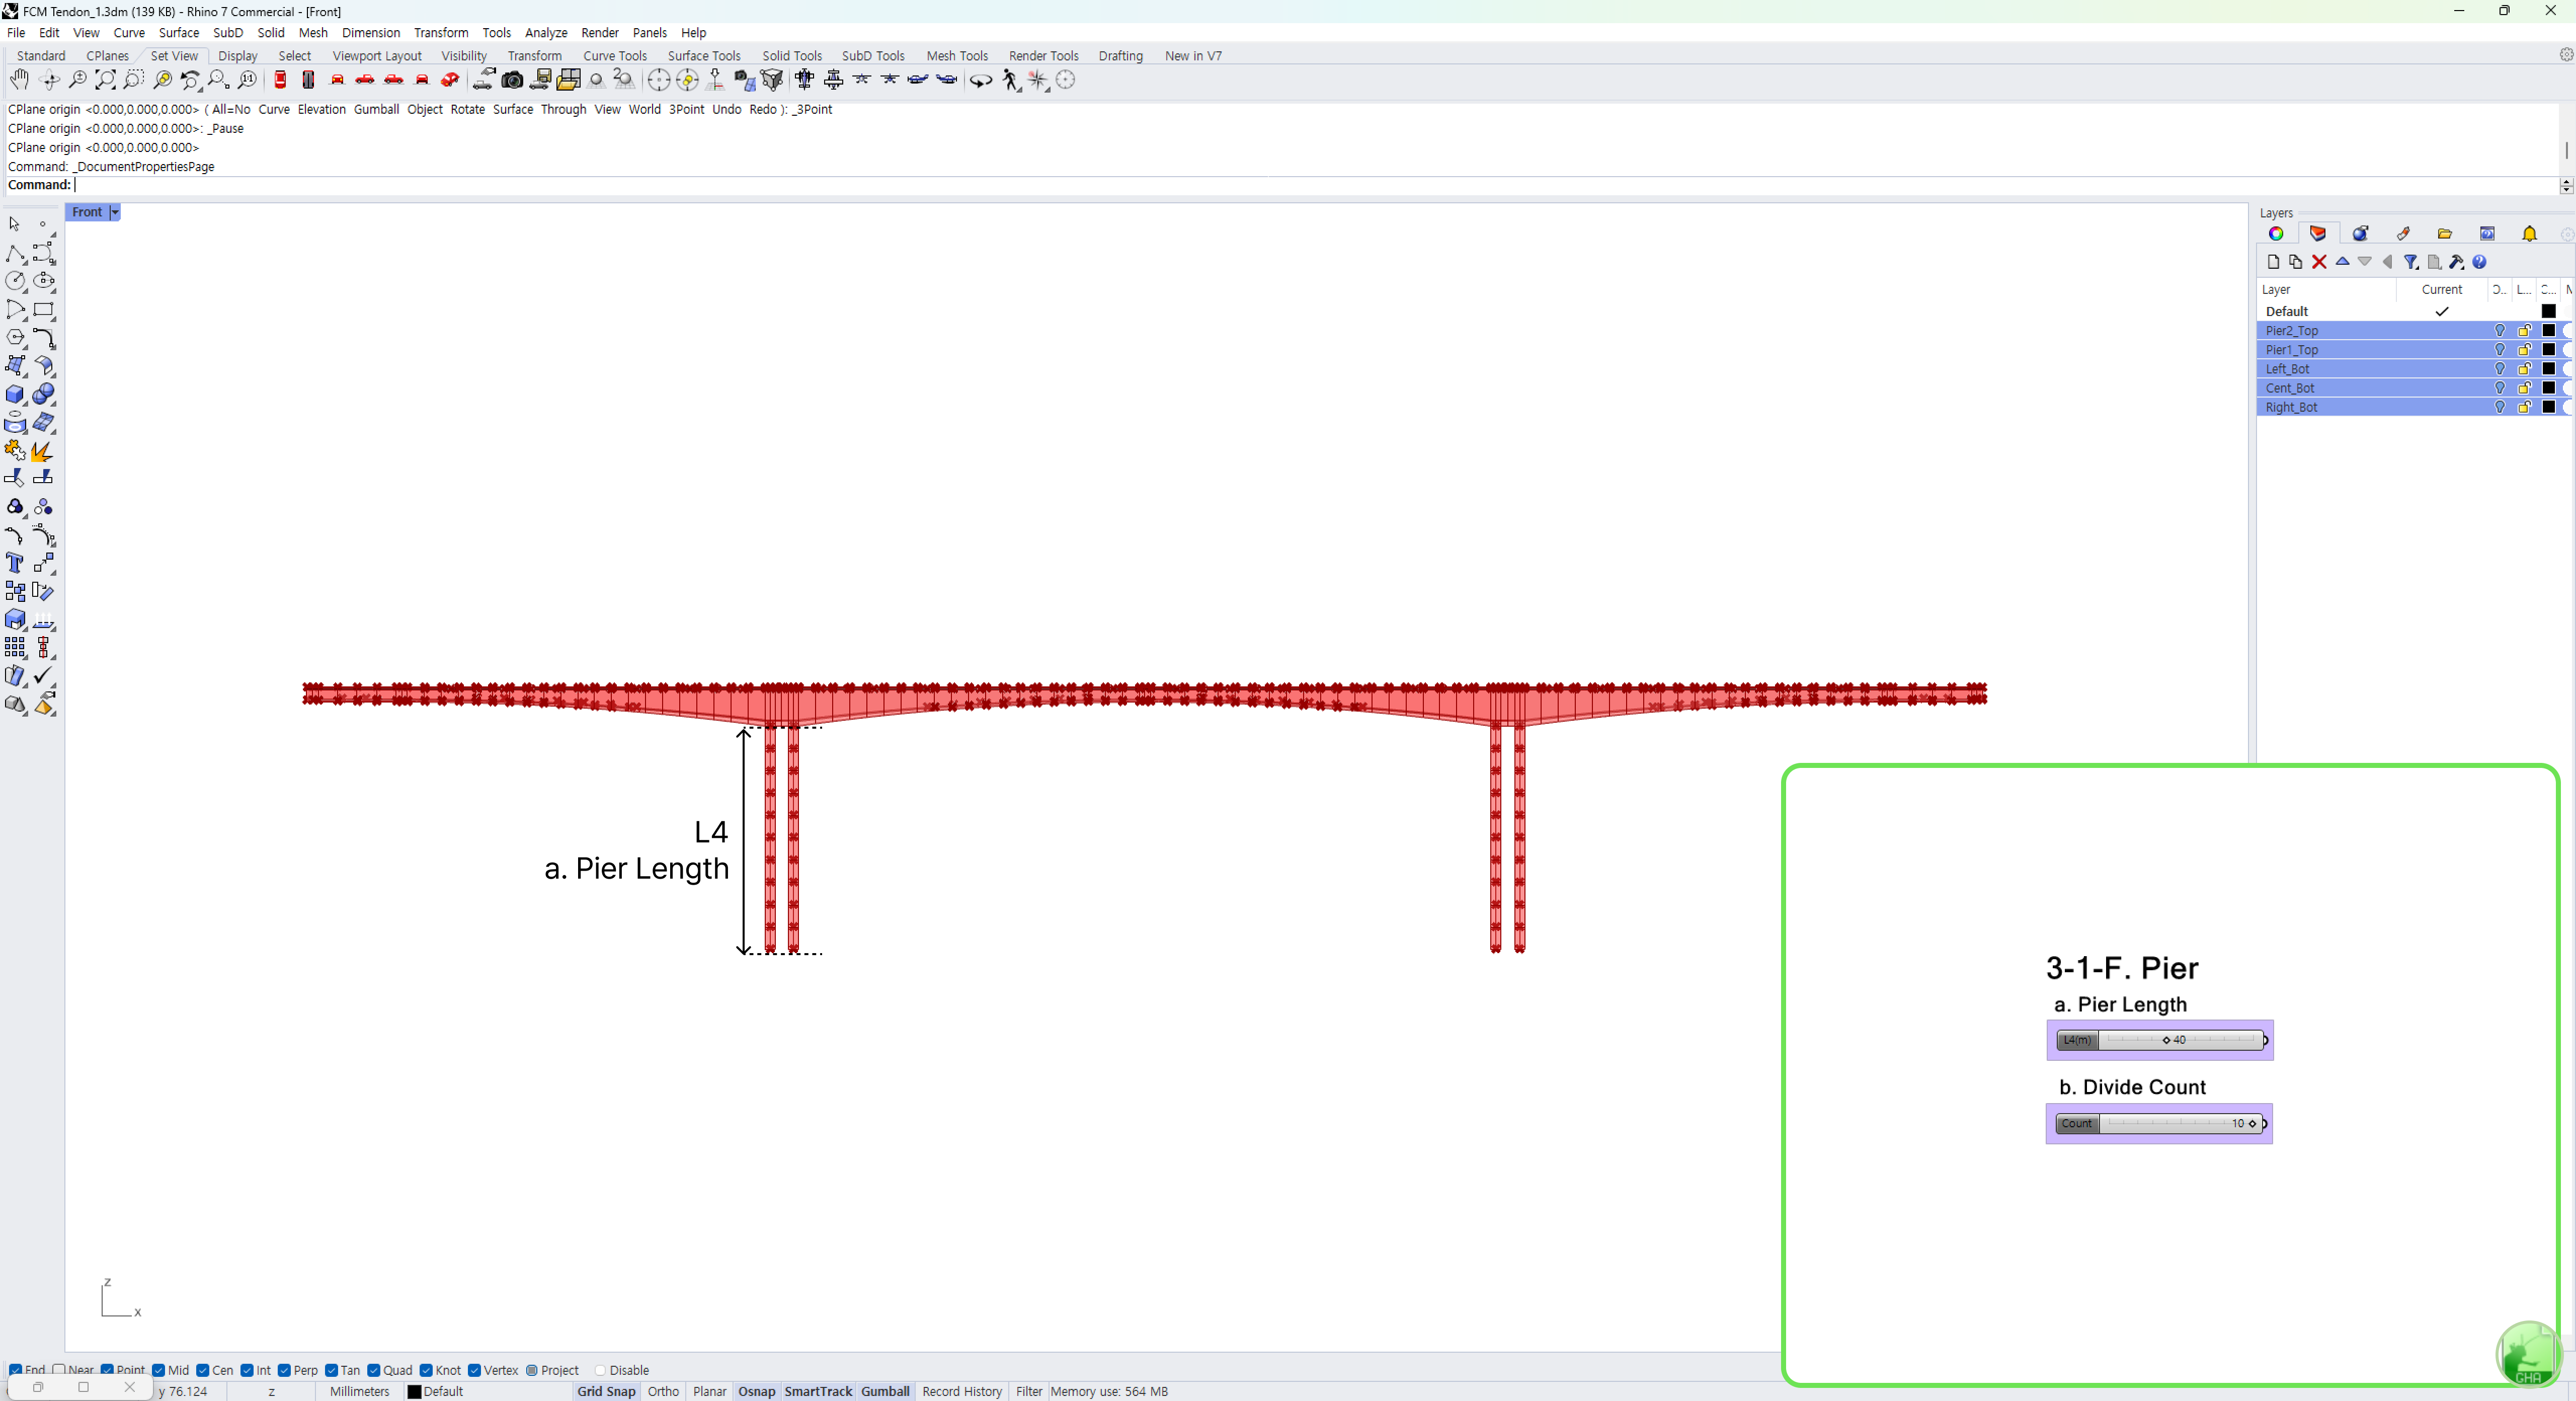Screen dimensions: 2576x1401
Task: Click the Grasshopper GHA icon
Action: [x=2528, y=1355]
